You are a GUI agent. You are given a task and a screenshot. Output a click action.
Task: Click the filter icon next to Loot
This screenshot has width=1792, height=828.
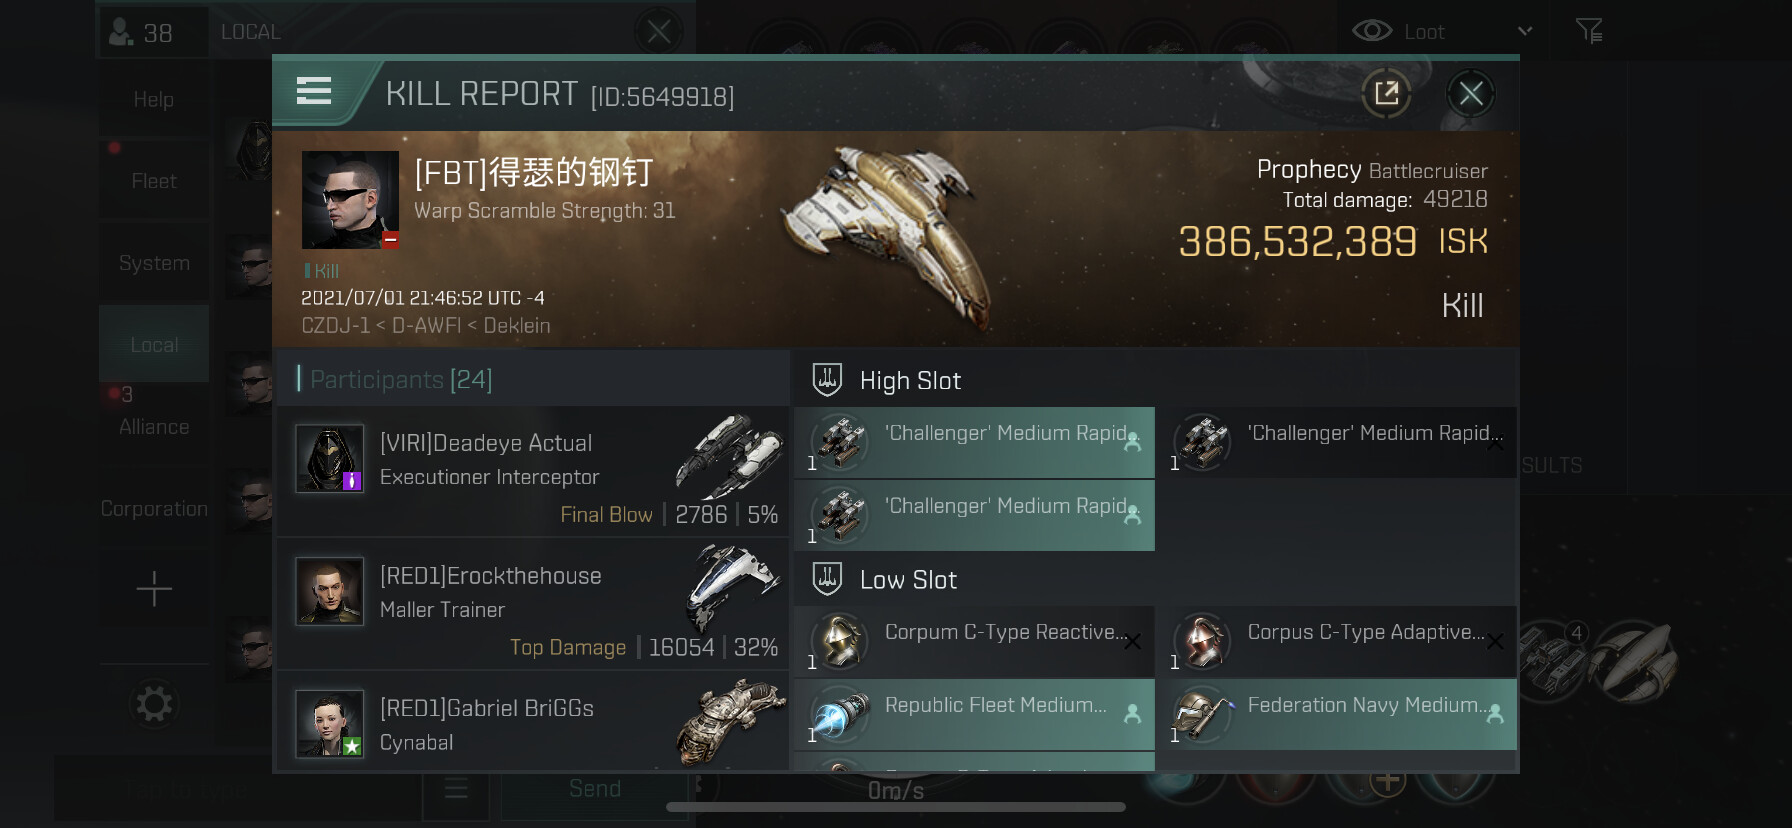pyautogui.click(x=1589, y=31)
